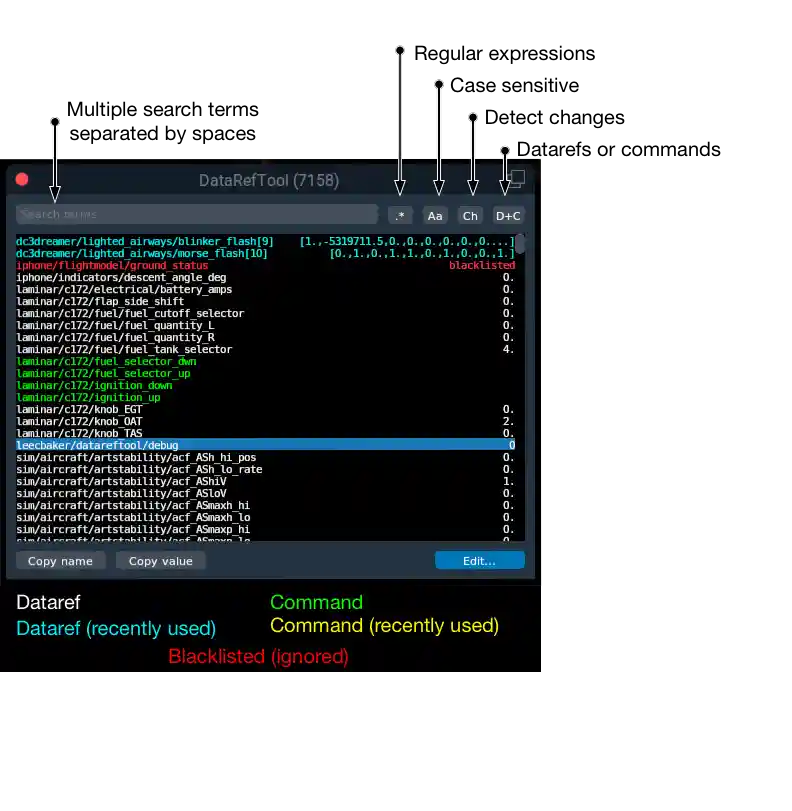The height and width of the screenshot is (811, 792).
Task: Select sim/aircraft/artstability/acf_ASloV row
Action: click(265, 493)
